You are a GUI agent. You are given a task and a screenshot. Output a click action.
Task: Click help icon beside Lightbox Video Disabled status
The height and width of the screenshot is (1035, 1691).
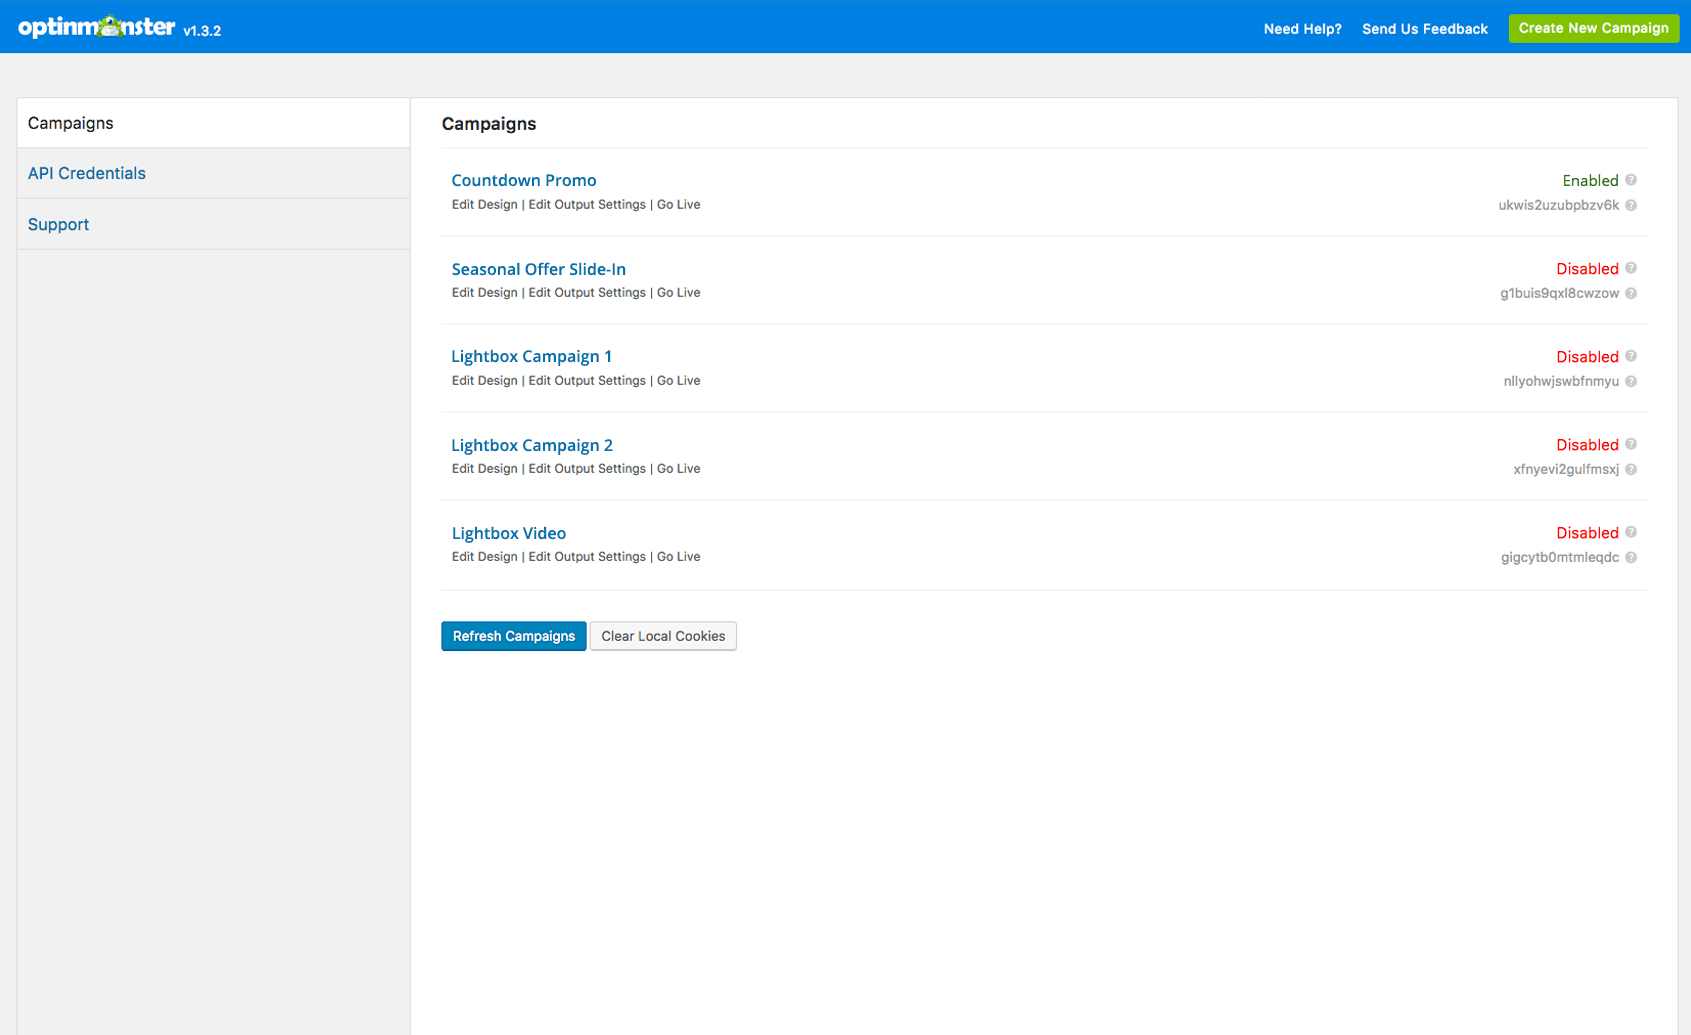pos(1631,532)
